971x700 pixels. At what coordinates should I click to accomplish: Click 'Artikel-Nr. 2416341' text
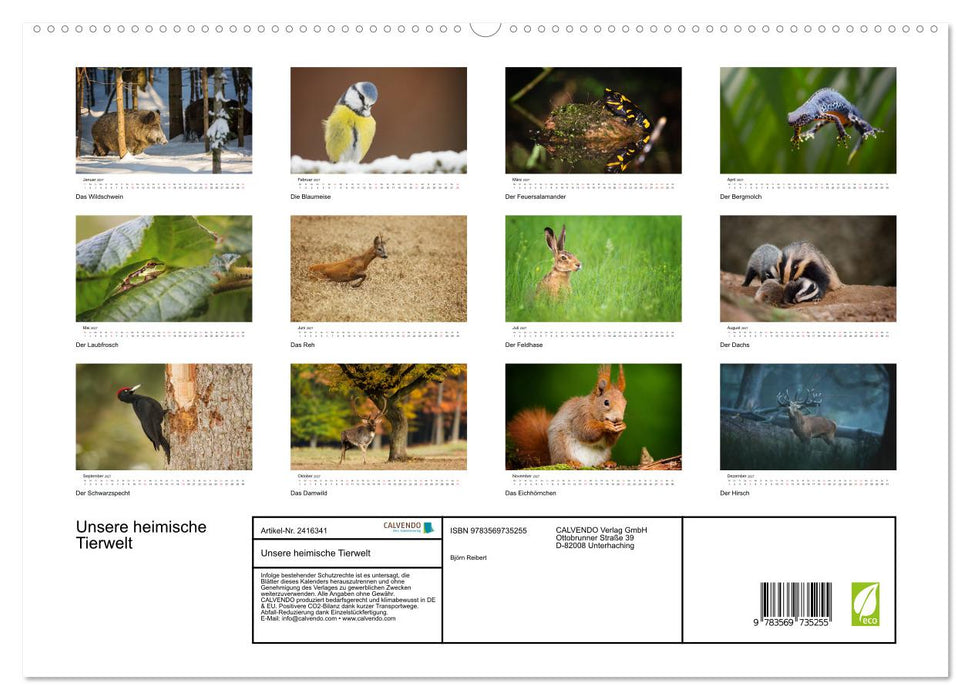pyautogui.click(x=294, y=531)
